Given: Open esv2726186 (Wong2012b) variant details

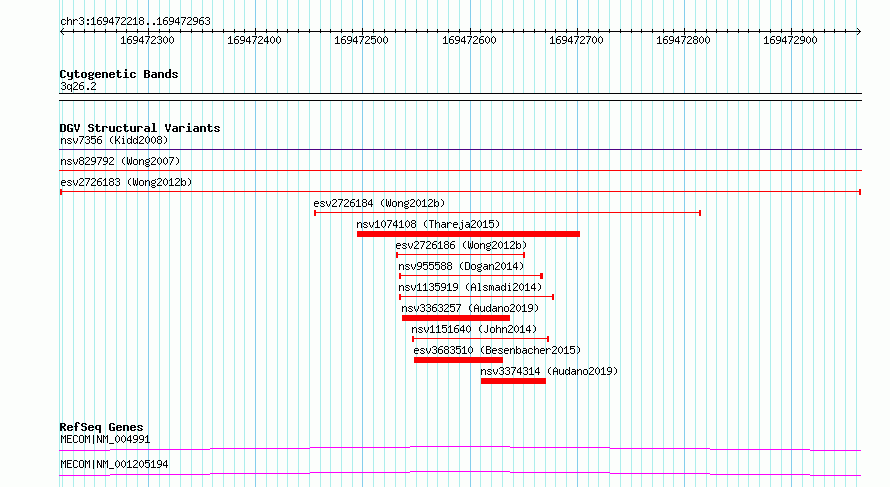Looking at the screenshot, I should tap(461, 245).
